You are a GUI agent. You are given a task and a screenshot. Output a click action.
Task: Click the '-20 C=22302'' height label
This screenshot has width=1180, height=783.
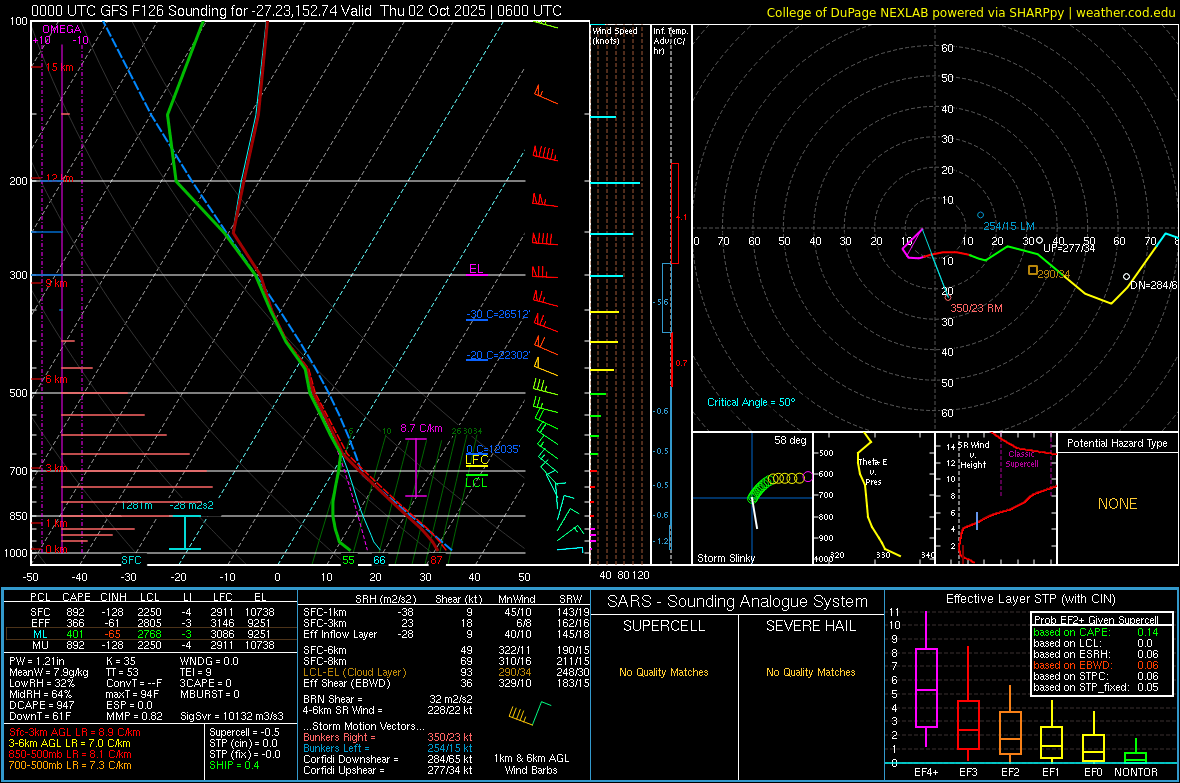(498, 355)
